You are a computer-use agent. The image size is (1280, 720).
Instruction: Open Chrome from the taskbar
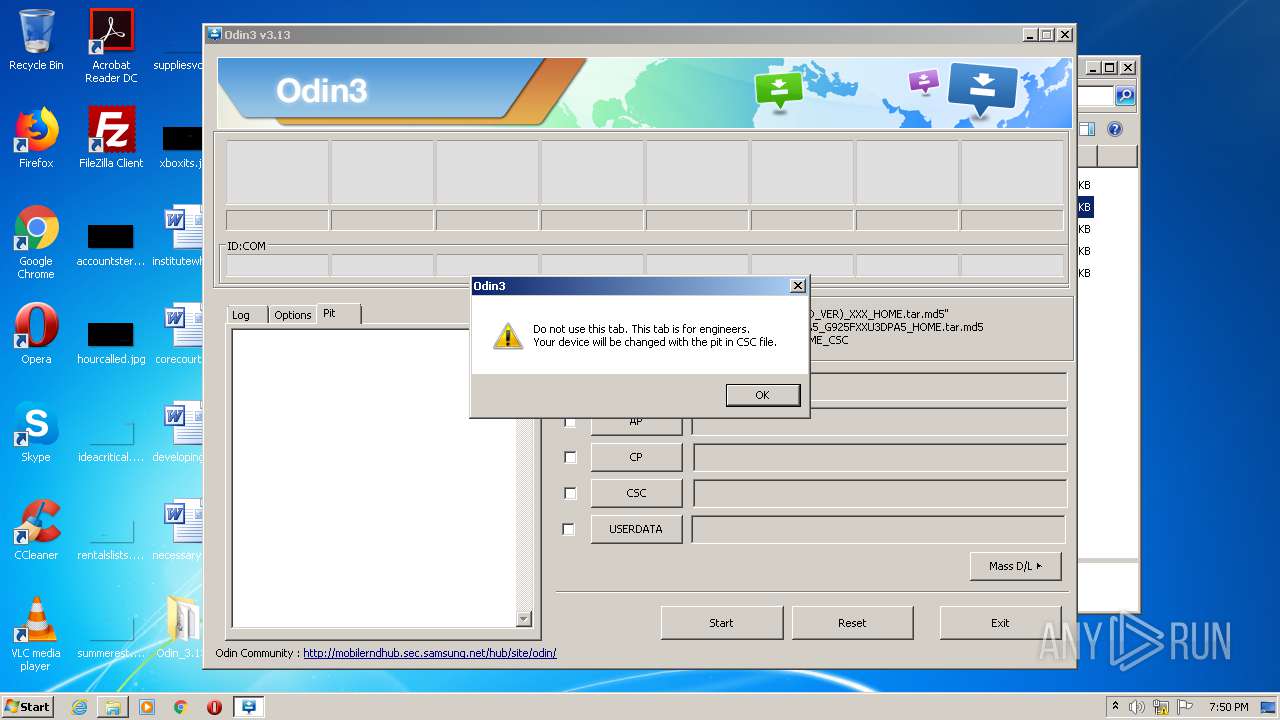(x=181, y=707)
